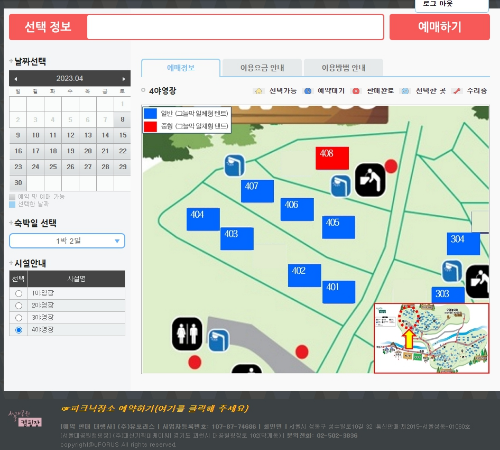This screenshot has height=450, width=500.
Task: Click drinking fountain icon near site 408
Action: 370,180
